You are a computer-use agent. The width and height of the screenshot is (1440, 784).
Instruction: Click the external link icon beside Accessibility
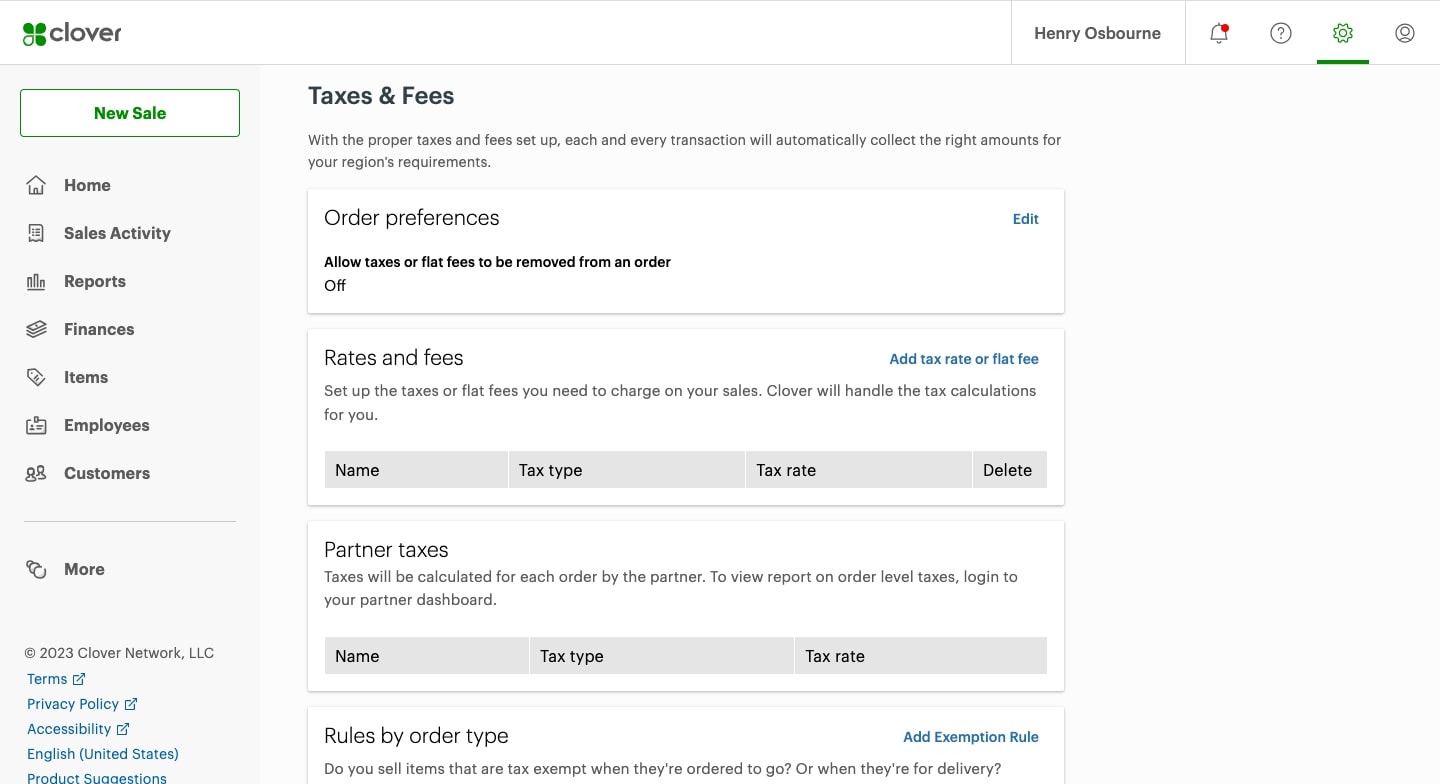(x=123, y=729)
